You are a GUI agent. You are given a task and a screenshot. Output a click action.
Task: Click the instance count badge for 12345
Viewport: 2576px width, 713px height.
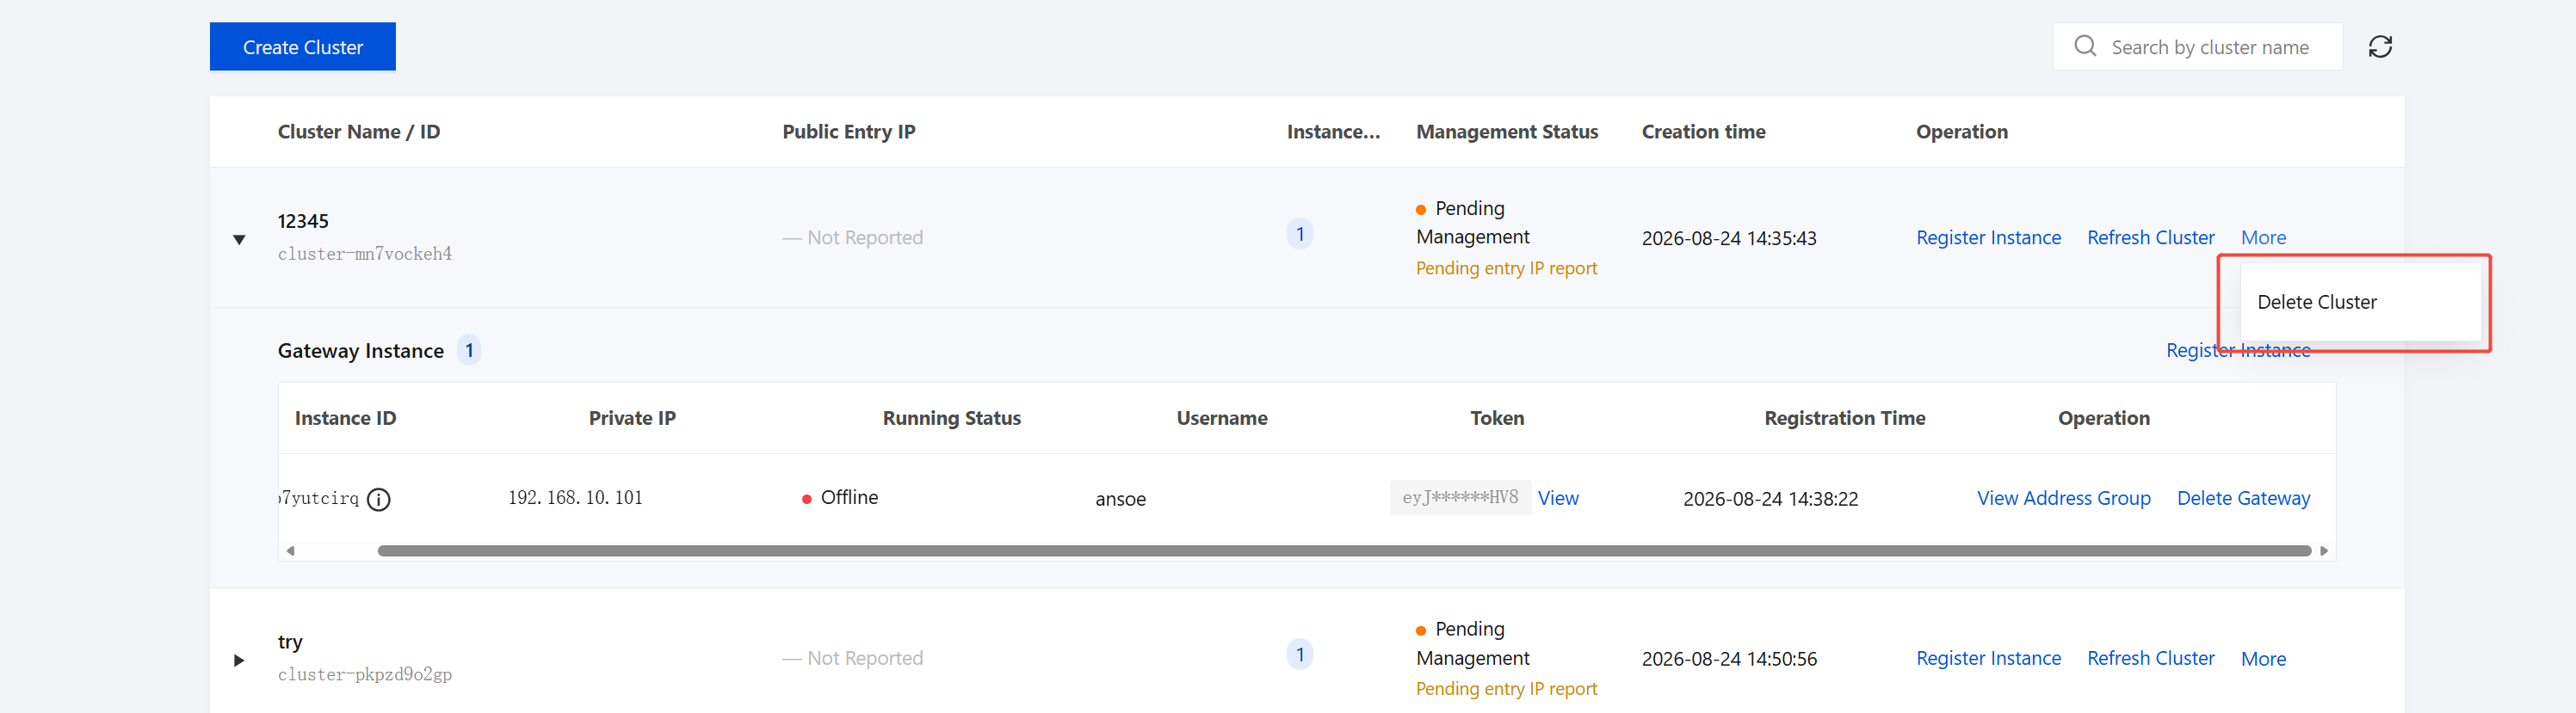(x=1299, y=234)
